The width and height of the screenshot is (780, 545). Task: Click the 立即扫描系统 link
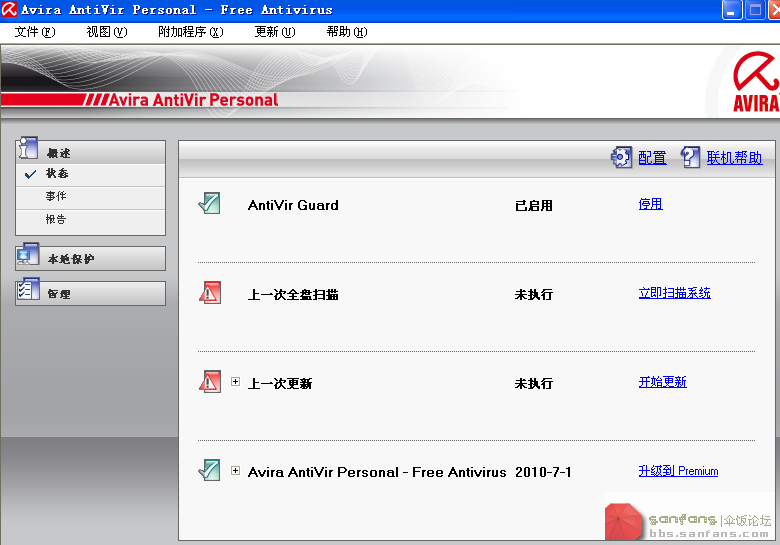[x=675, y=293]
